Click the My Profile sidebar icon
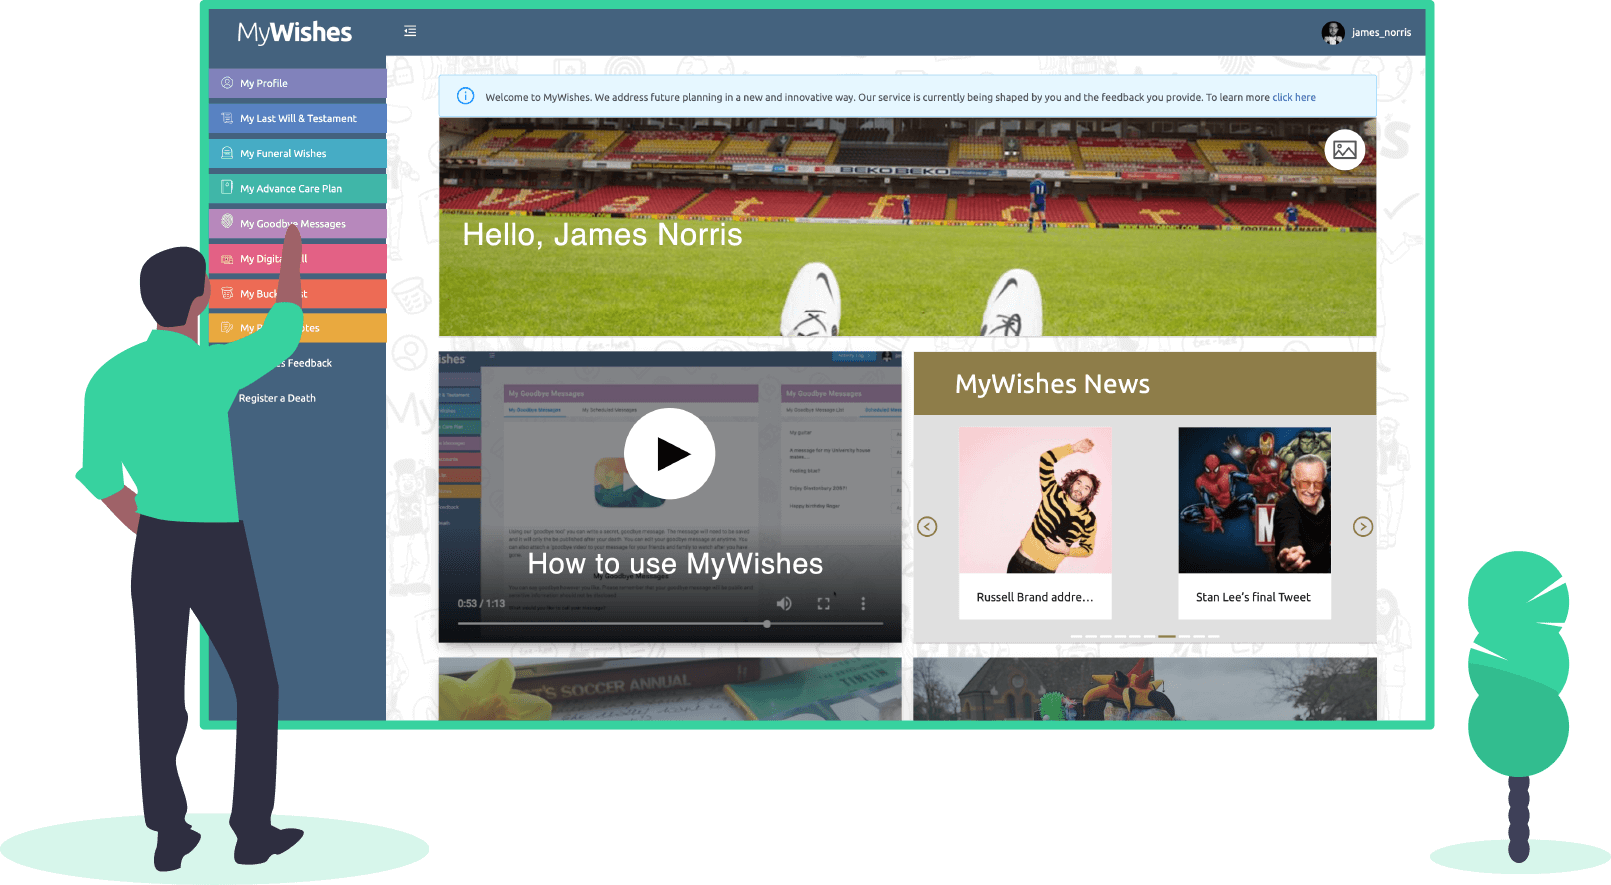The height and width of the screenshot is (885, 1611). click(x=227, y=83)
